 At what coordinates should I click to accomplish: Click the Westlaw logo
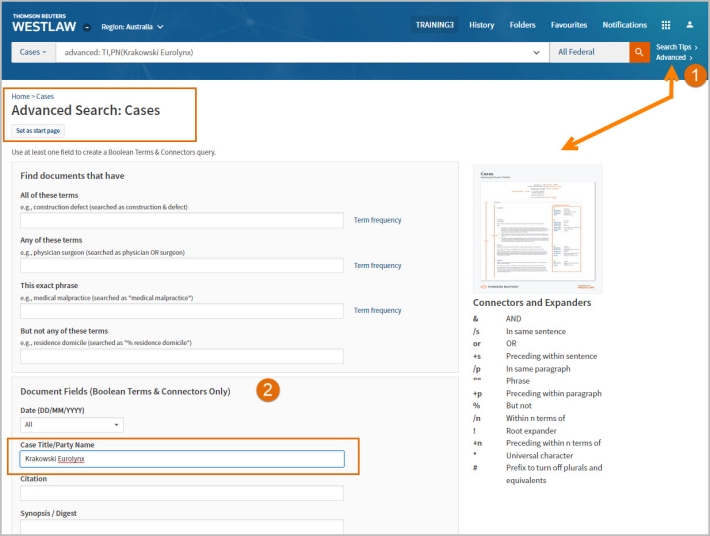(44, 24)
